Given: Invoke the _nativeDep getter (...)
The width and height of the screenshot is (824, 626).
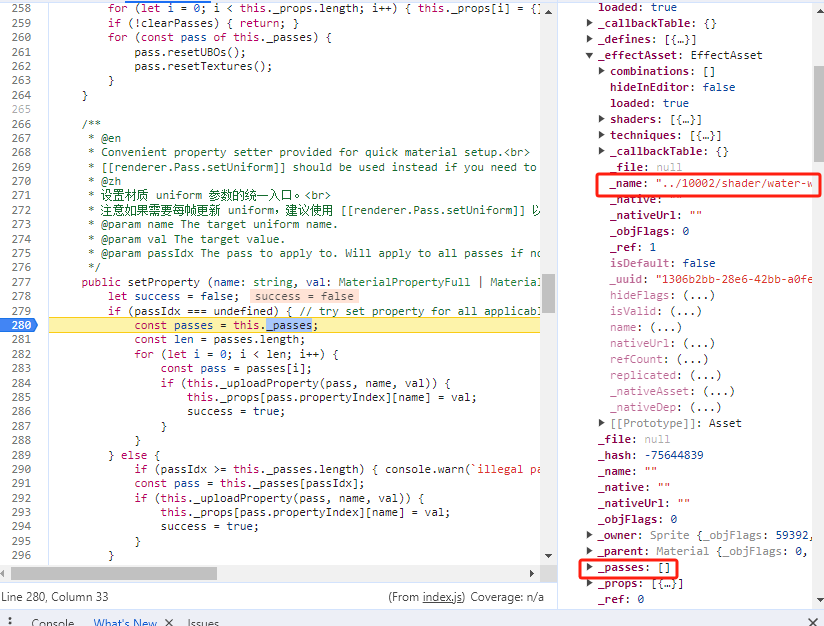Looking at the screenshot, I should tap(705, 407).
